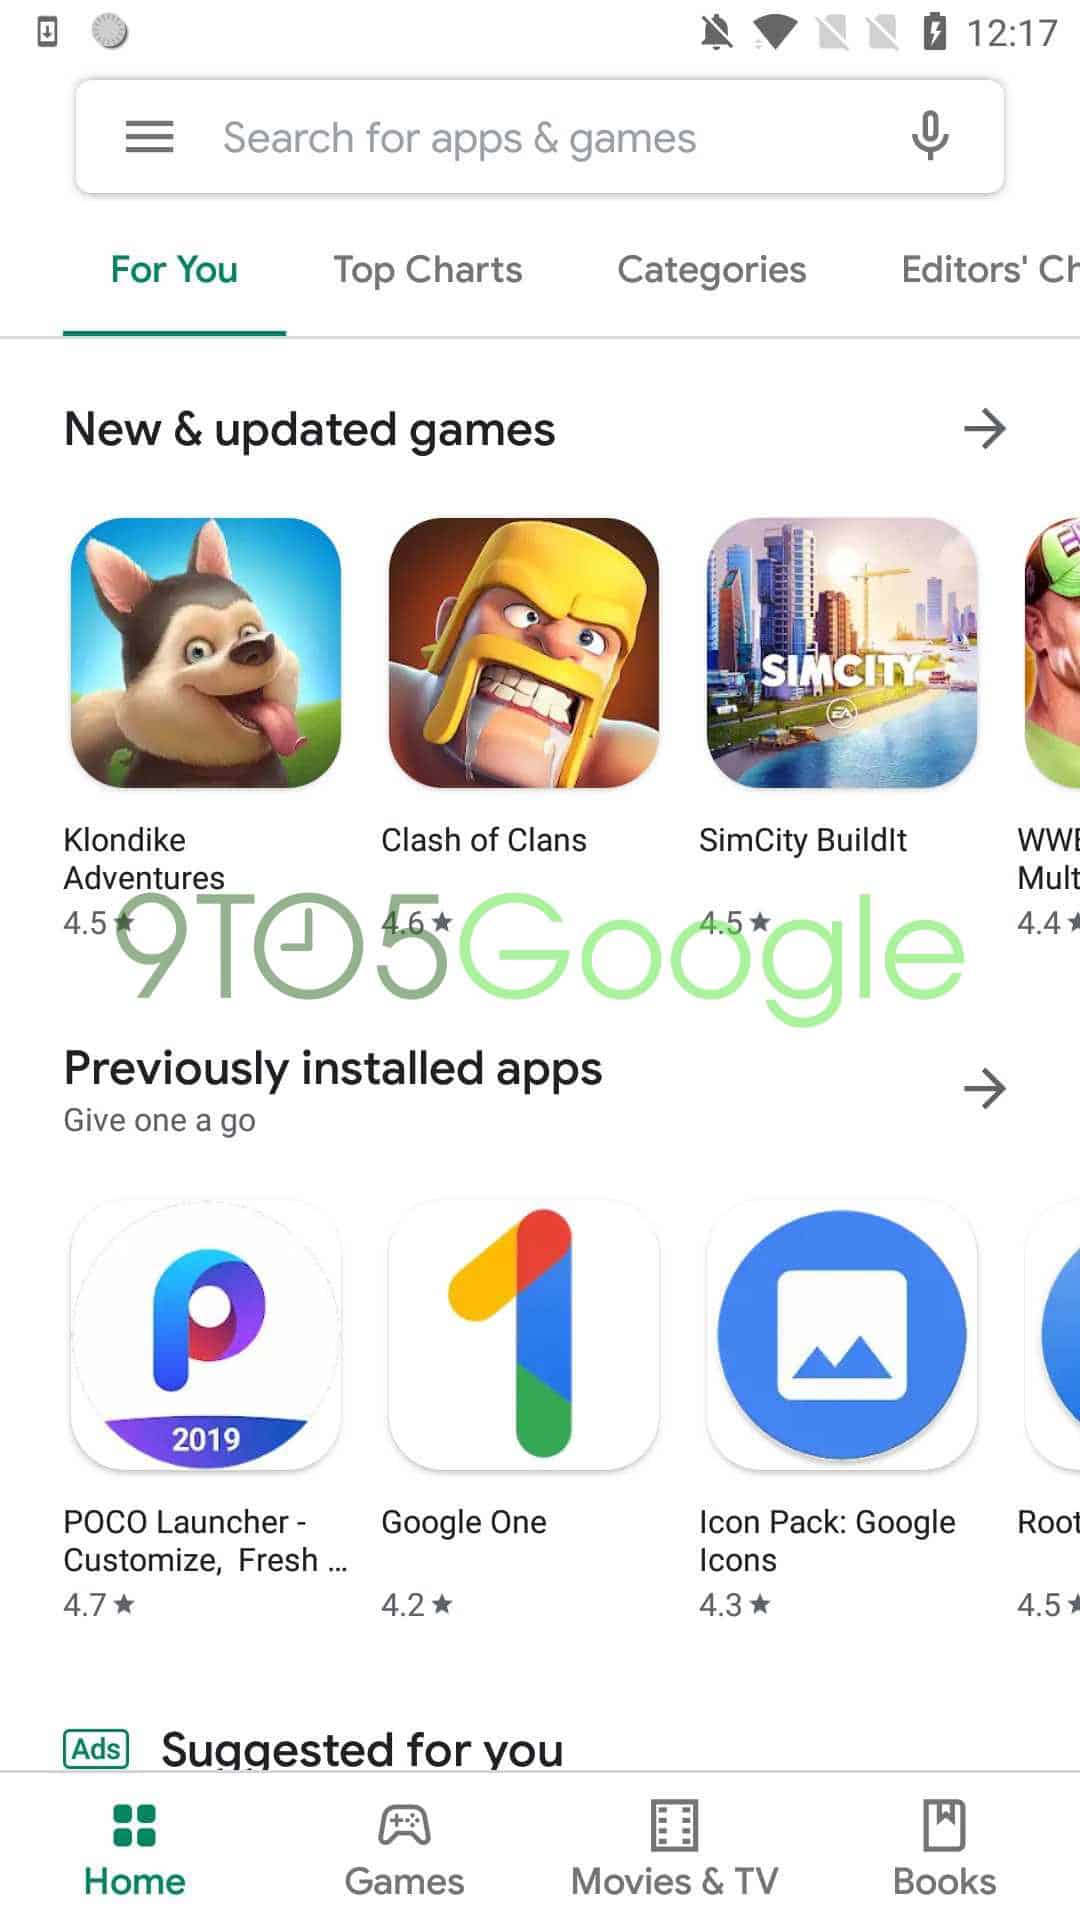Switch to the Top Charts tab

[x=428, y=270]
